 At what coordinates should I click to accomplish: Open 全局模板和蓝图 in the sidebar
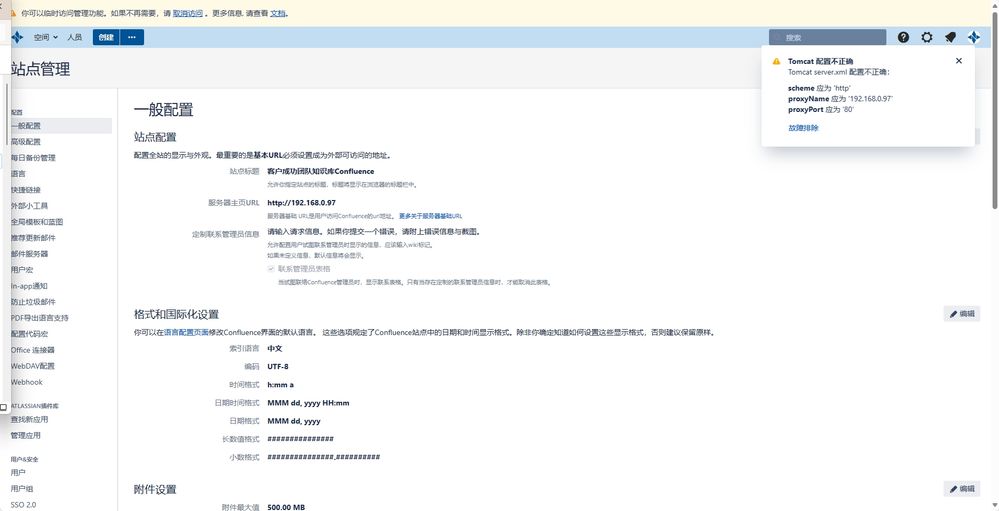coord(37,222)
